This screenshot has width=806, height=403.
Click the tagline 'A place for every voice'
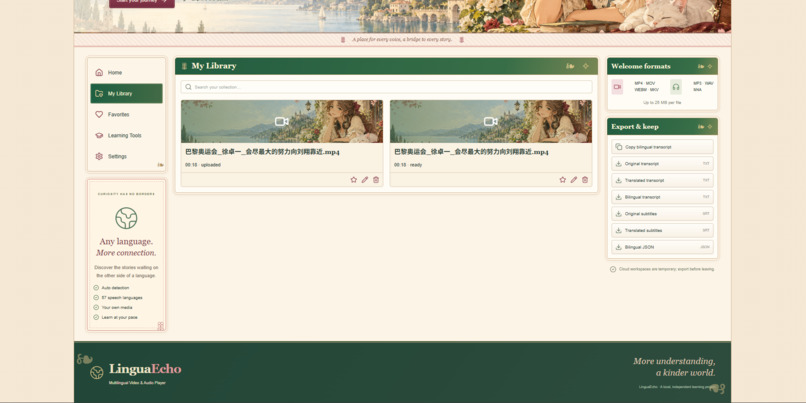tap(402, 39)
